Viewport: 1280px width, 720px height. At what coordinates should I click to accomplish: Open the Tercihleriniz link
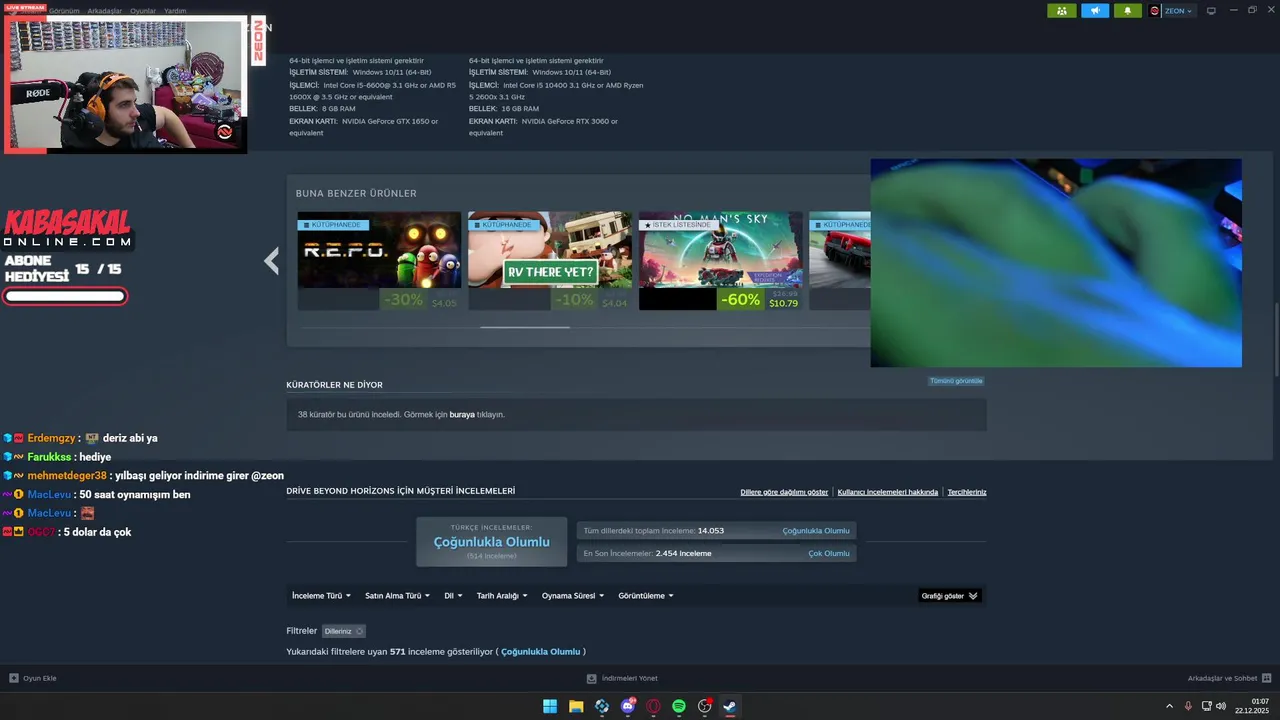click(967, 492)
